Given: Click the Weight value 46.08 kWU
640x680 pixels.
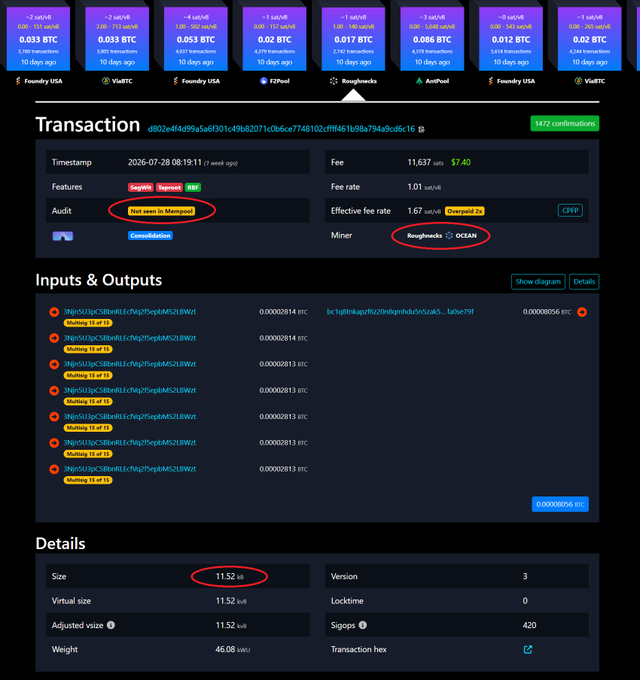Looking at the screenshot, I should tap(232, 649).
